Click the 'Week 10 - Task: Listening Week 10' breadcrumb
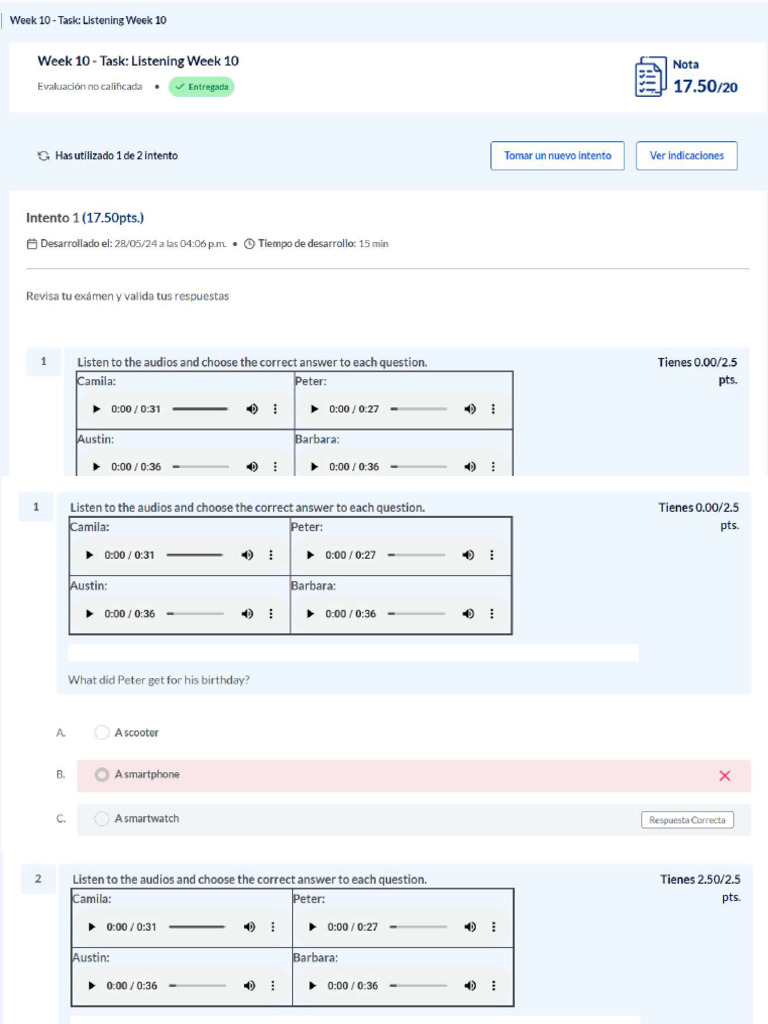Screen dimensions: 768x1024 [x=88, y=20]
